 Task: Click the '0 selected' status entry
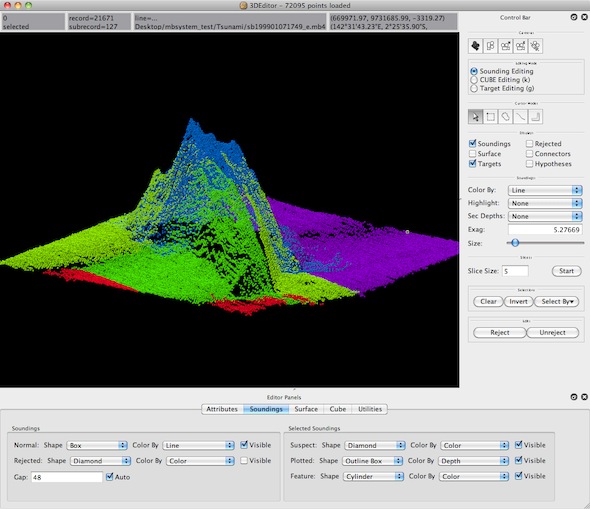[33, 22]
